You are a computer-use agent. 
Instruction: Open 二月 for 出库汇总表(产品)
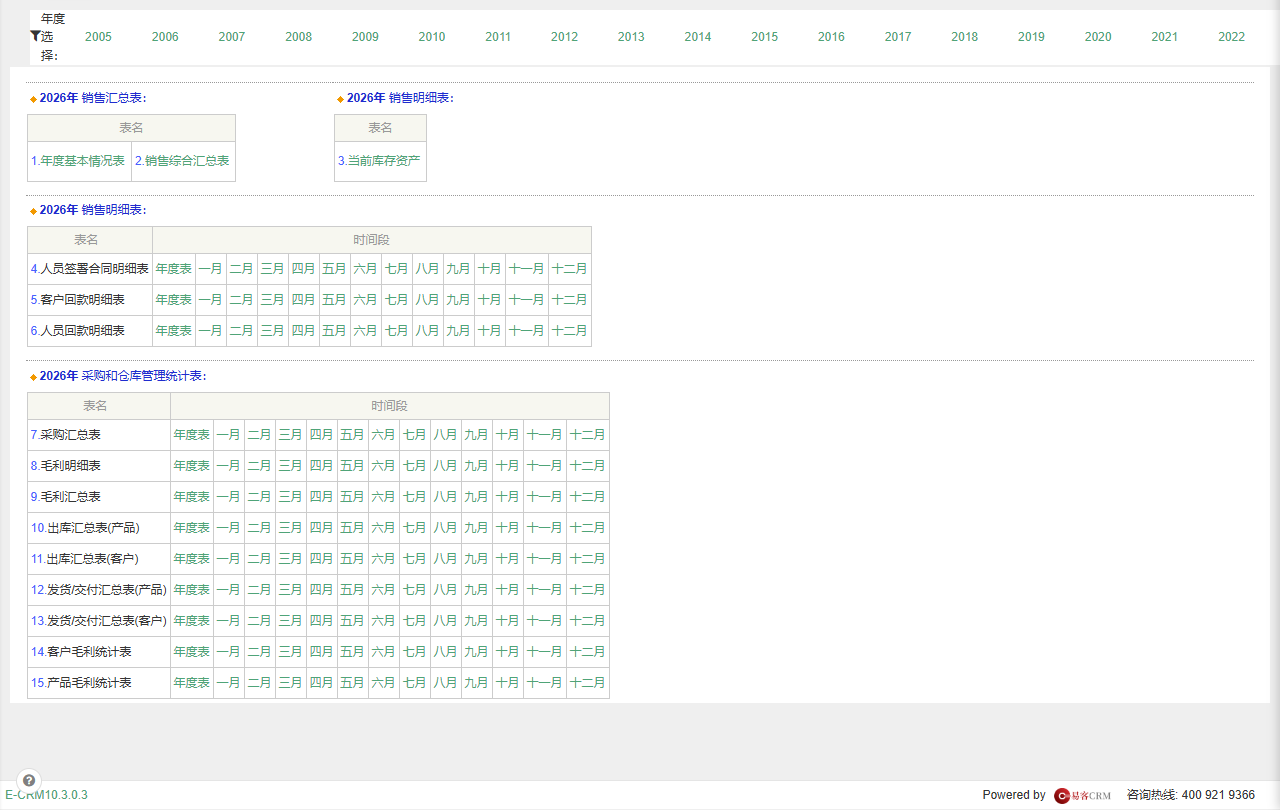pyautogui.click(x=260, y=528)
